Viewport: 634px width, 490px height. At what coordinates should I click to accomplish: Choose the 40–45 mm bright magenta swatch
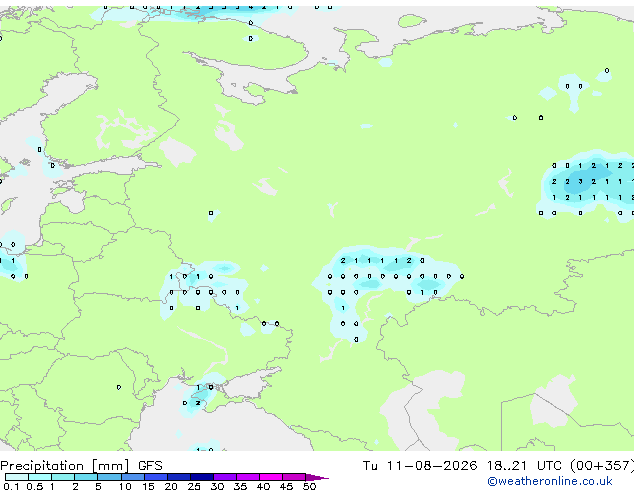point(271,477)
